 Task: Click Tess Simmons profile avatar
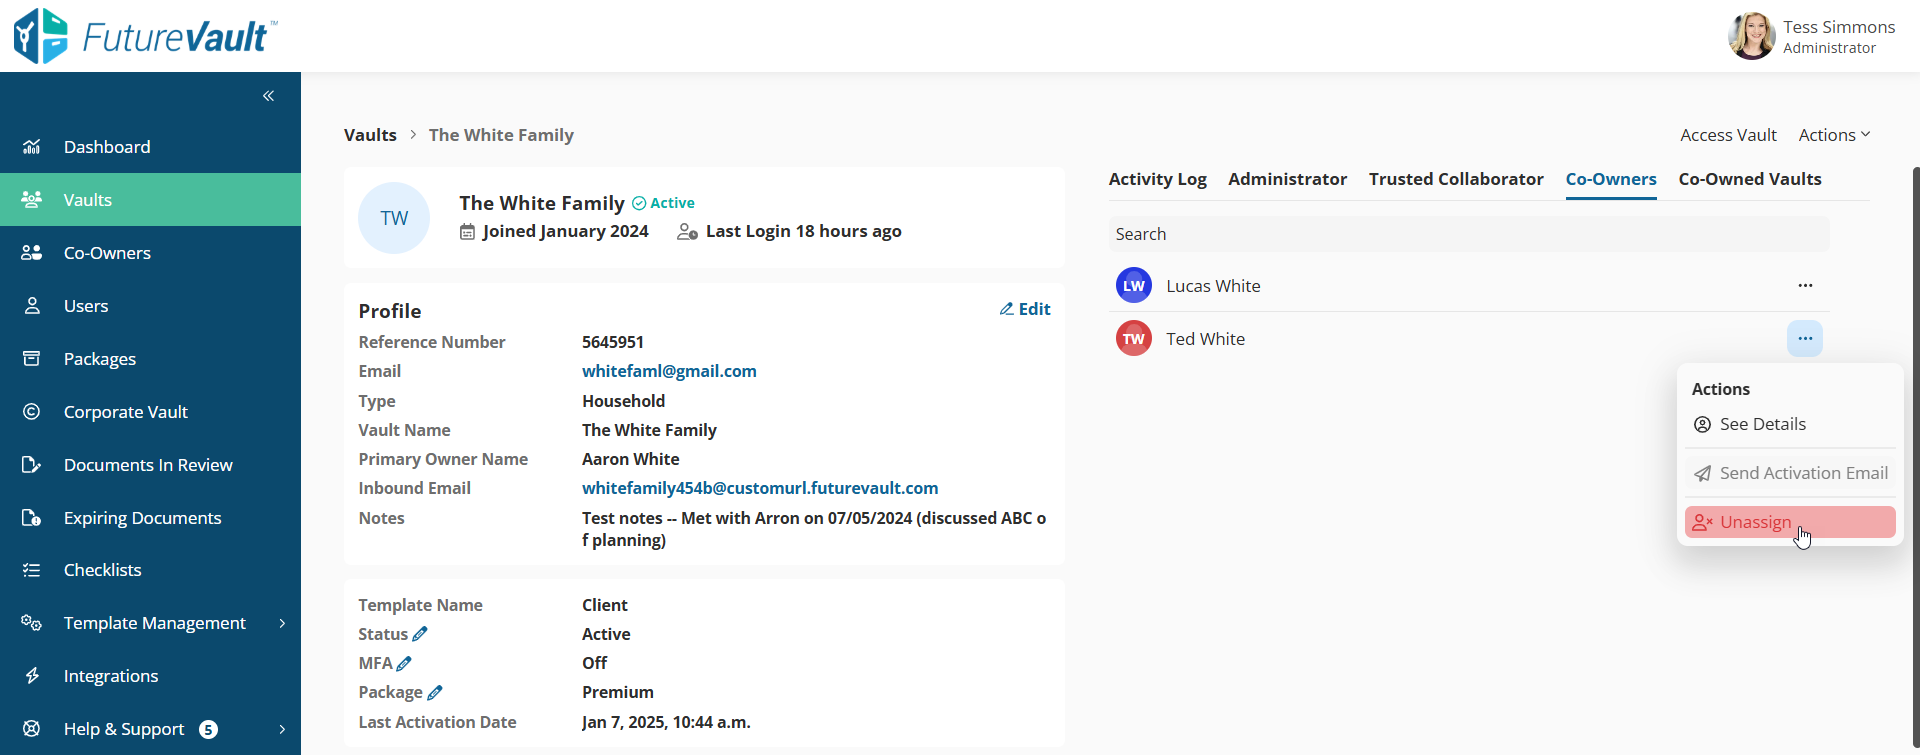coord(1752,36)
